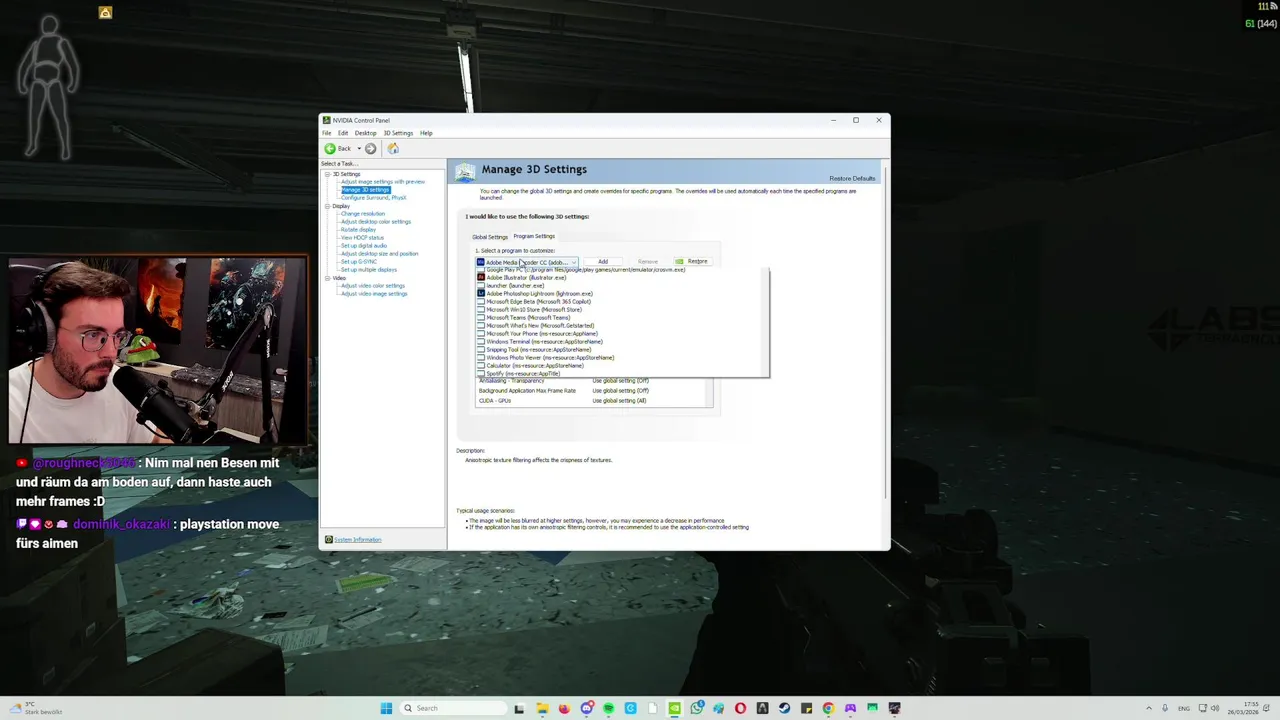The width and height of the screenshot is (1280, 720).
Task: Click the Manage 3D Settings header icon
Action: click(465, 172)
